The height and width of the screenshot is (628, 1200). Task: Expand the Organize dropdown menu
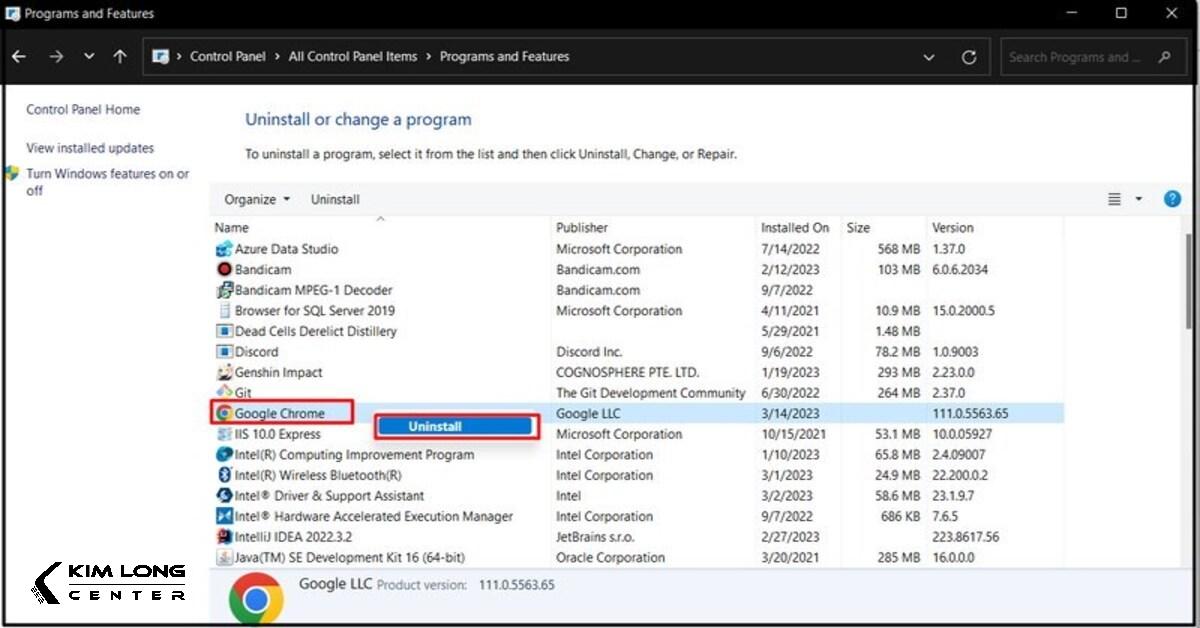pyautogui.click(x=257, y=199)
